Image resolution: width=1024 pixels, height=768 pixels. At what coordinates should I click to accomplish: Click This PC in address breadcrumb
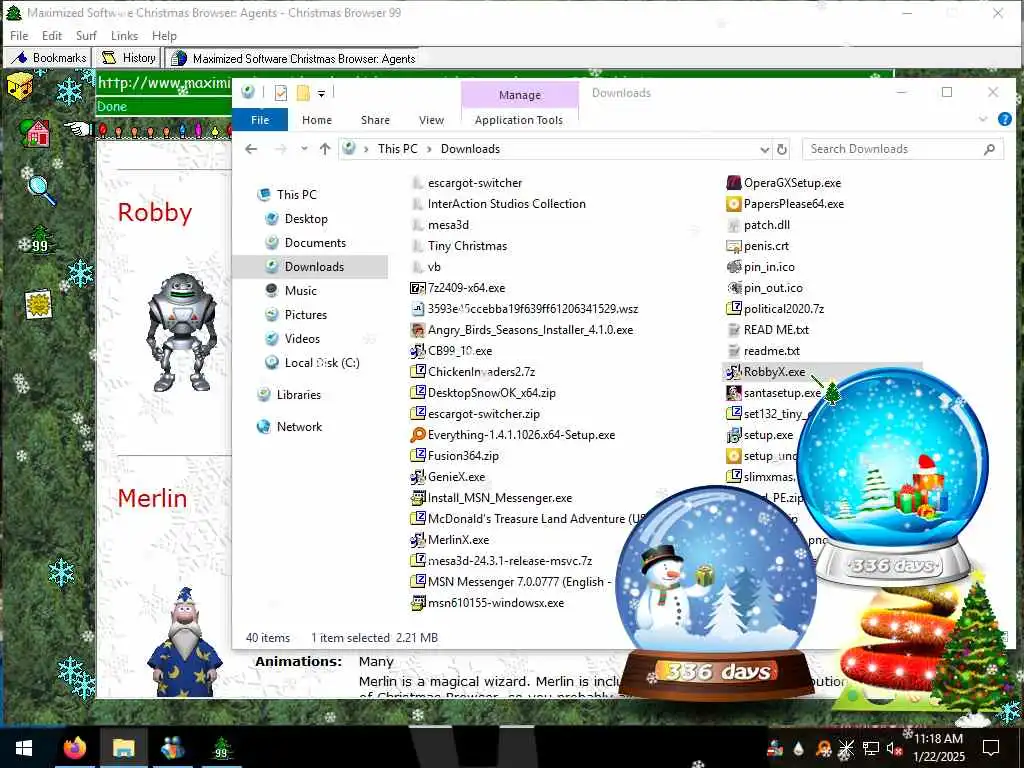[x=397, y=149]
